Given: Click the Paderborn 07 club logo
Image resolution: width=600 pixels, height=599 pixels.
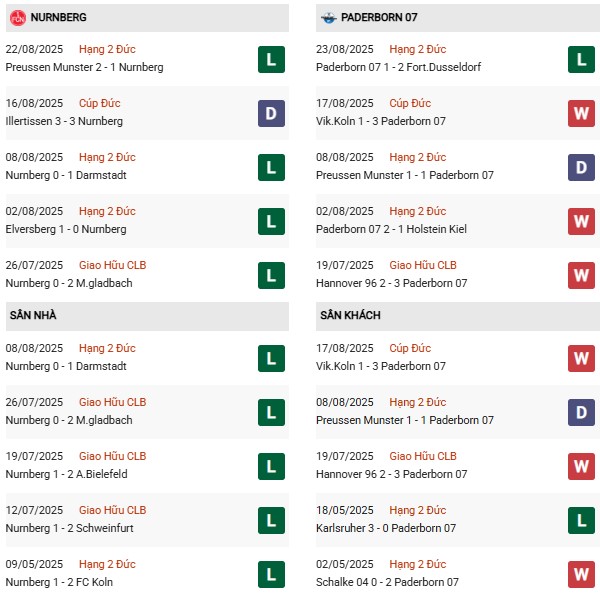Looking at the screenshot, I should coord(328,17).
